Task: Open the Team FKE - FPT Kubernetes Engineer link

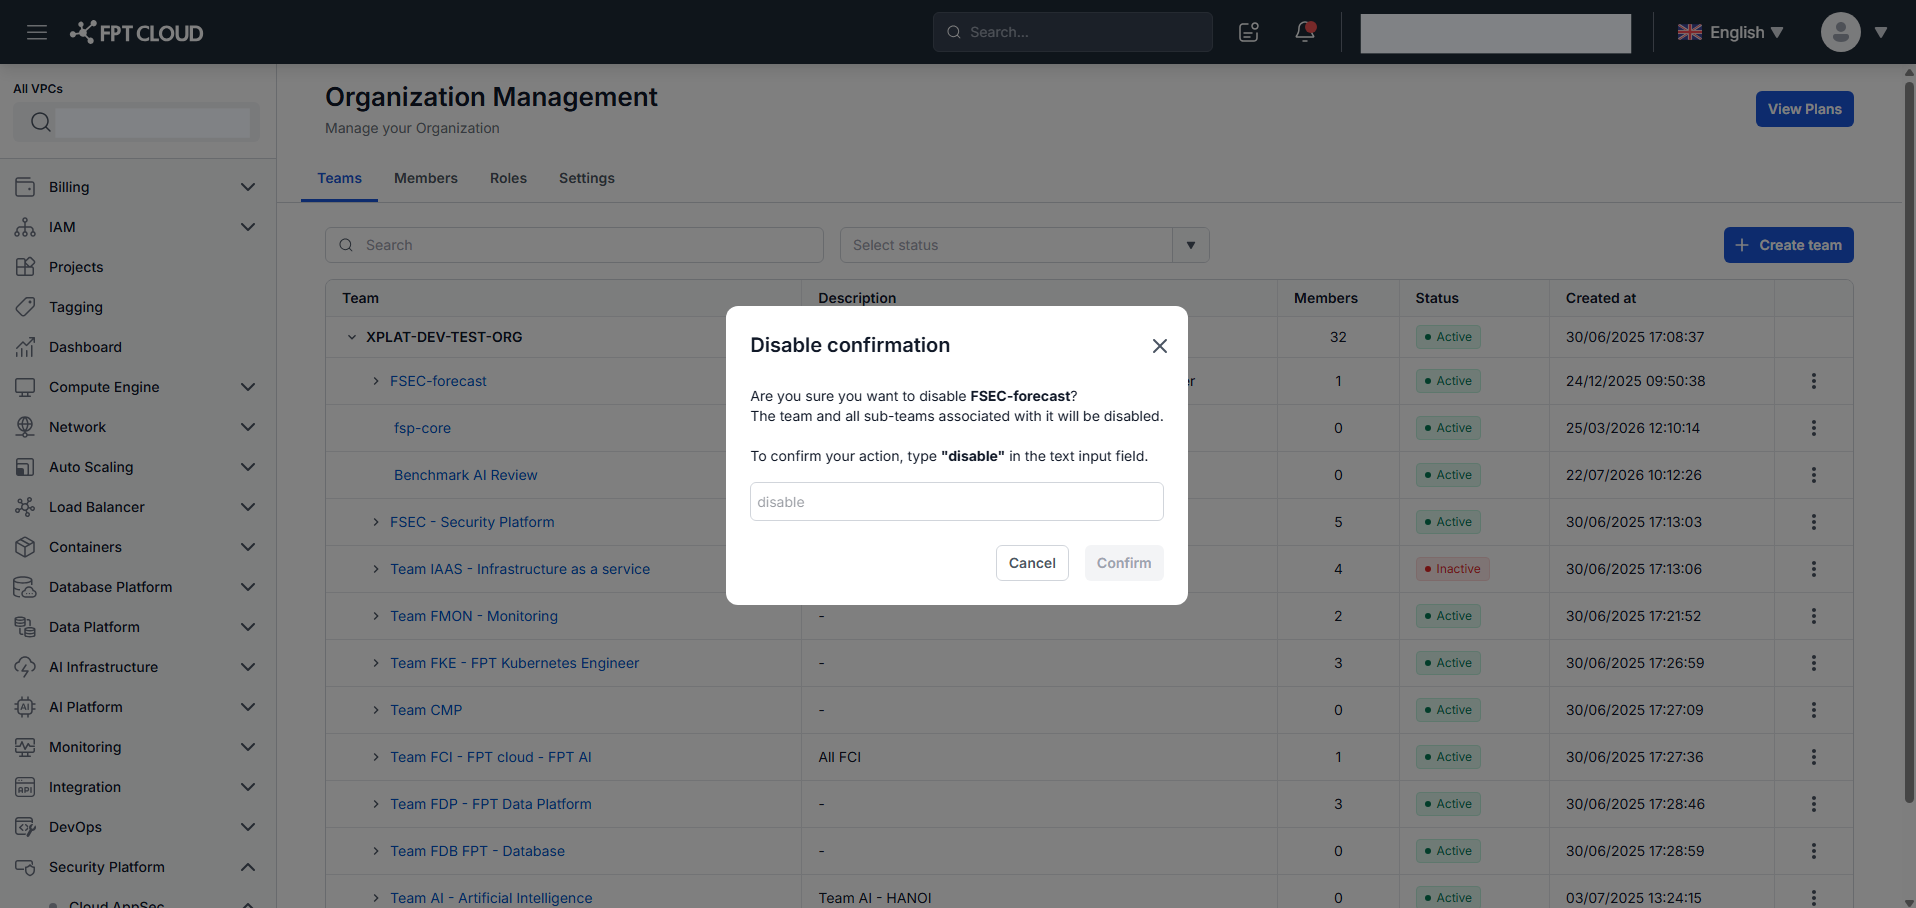Action: [x=514, y=663]
